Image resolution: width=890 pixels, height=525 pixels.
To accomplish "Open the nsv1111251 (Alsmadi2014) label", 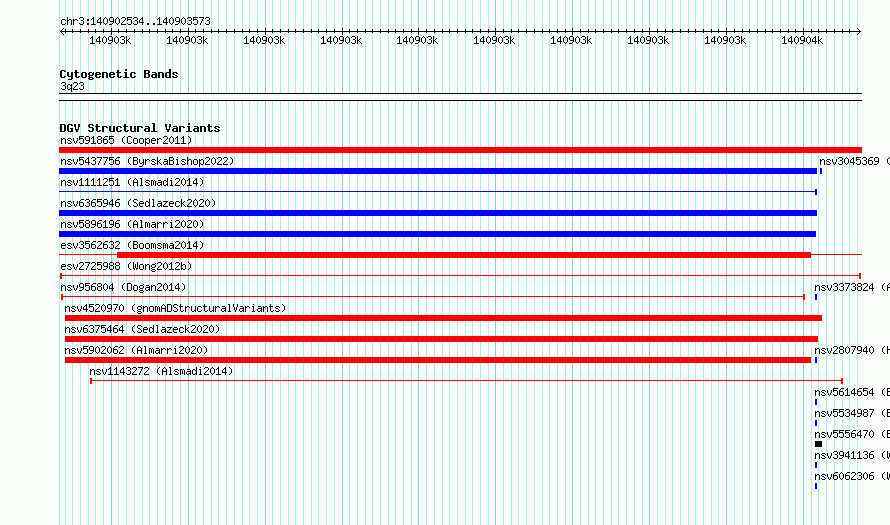I will coord(132,182).
